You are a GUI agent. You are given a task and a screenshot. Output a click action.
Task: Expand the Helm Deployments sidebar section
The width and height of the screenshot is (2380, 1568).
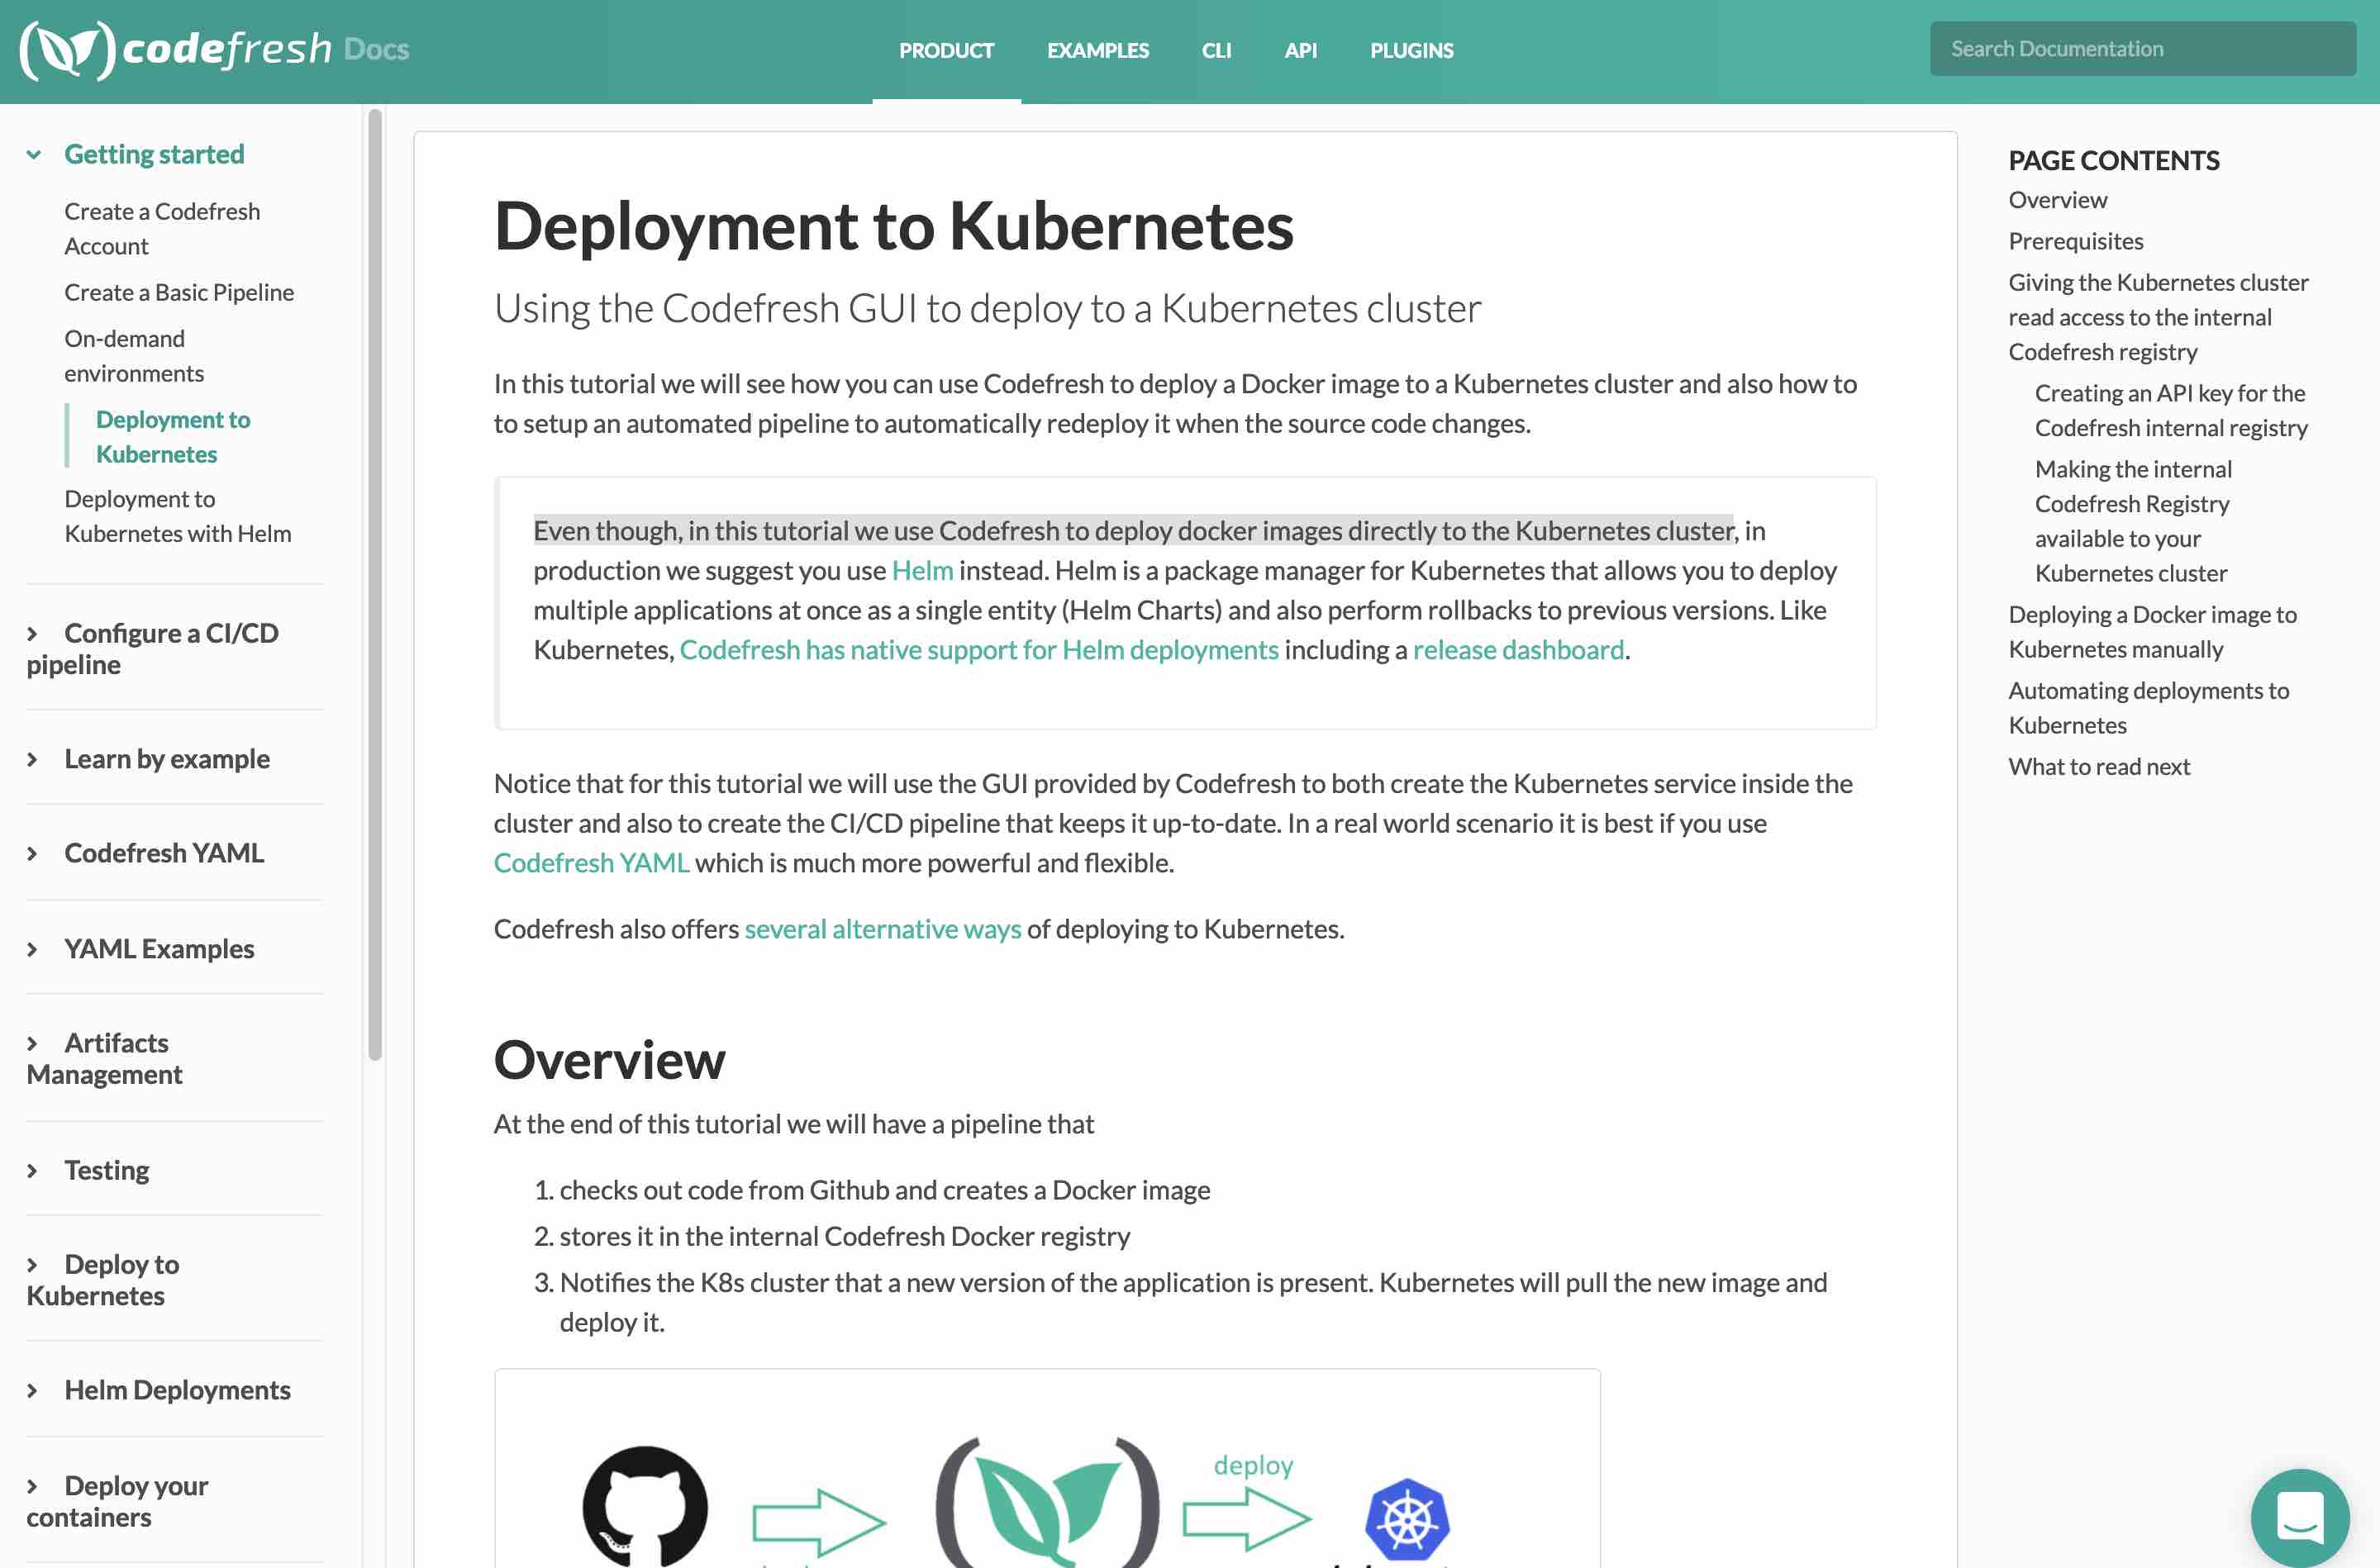tap(33, 1391)
